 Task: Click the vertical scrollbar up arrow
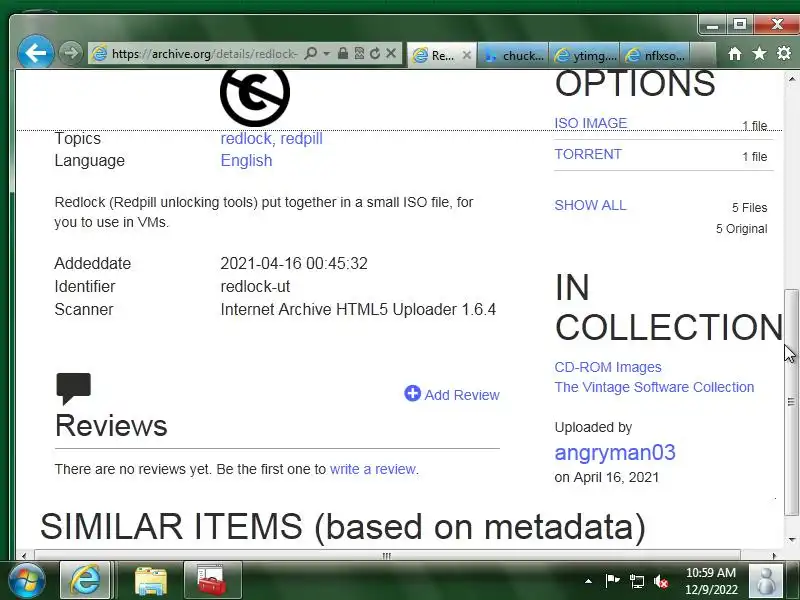[x=791, y=79]
